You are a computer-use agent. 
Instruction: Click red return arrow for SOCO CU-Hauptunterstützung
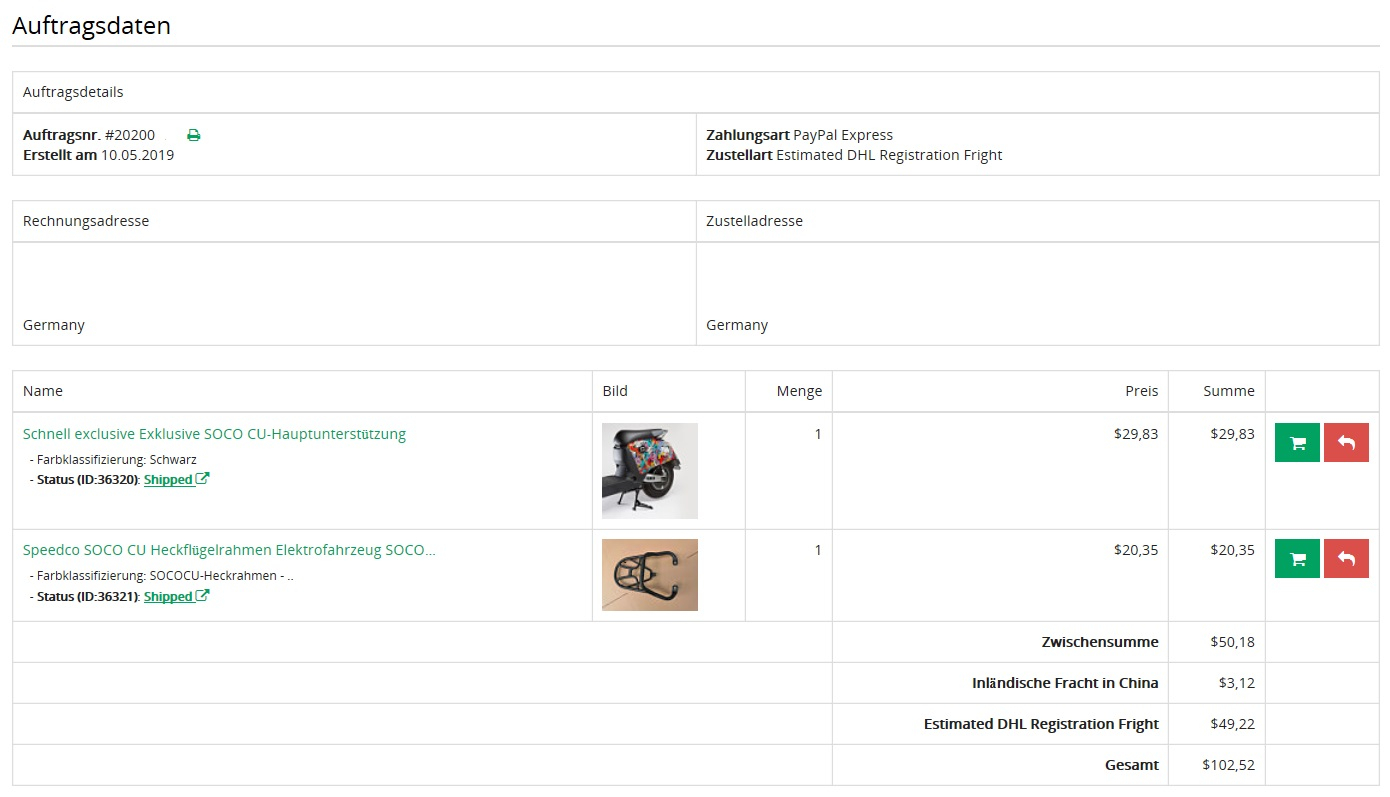coord(1346,443)
